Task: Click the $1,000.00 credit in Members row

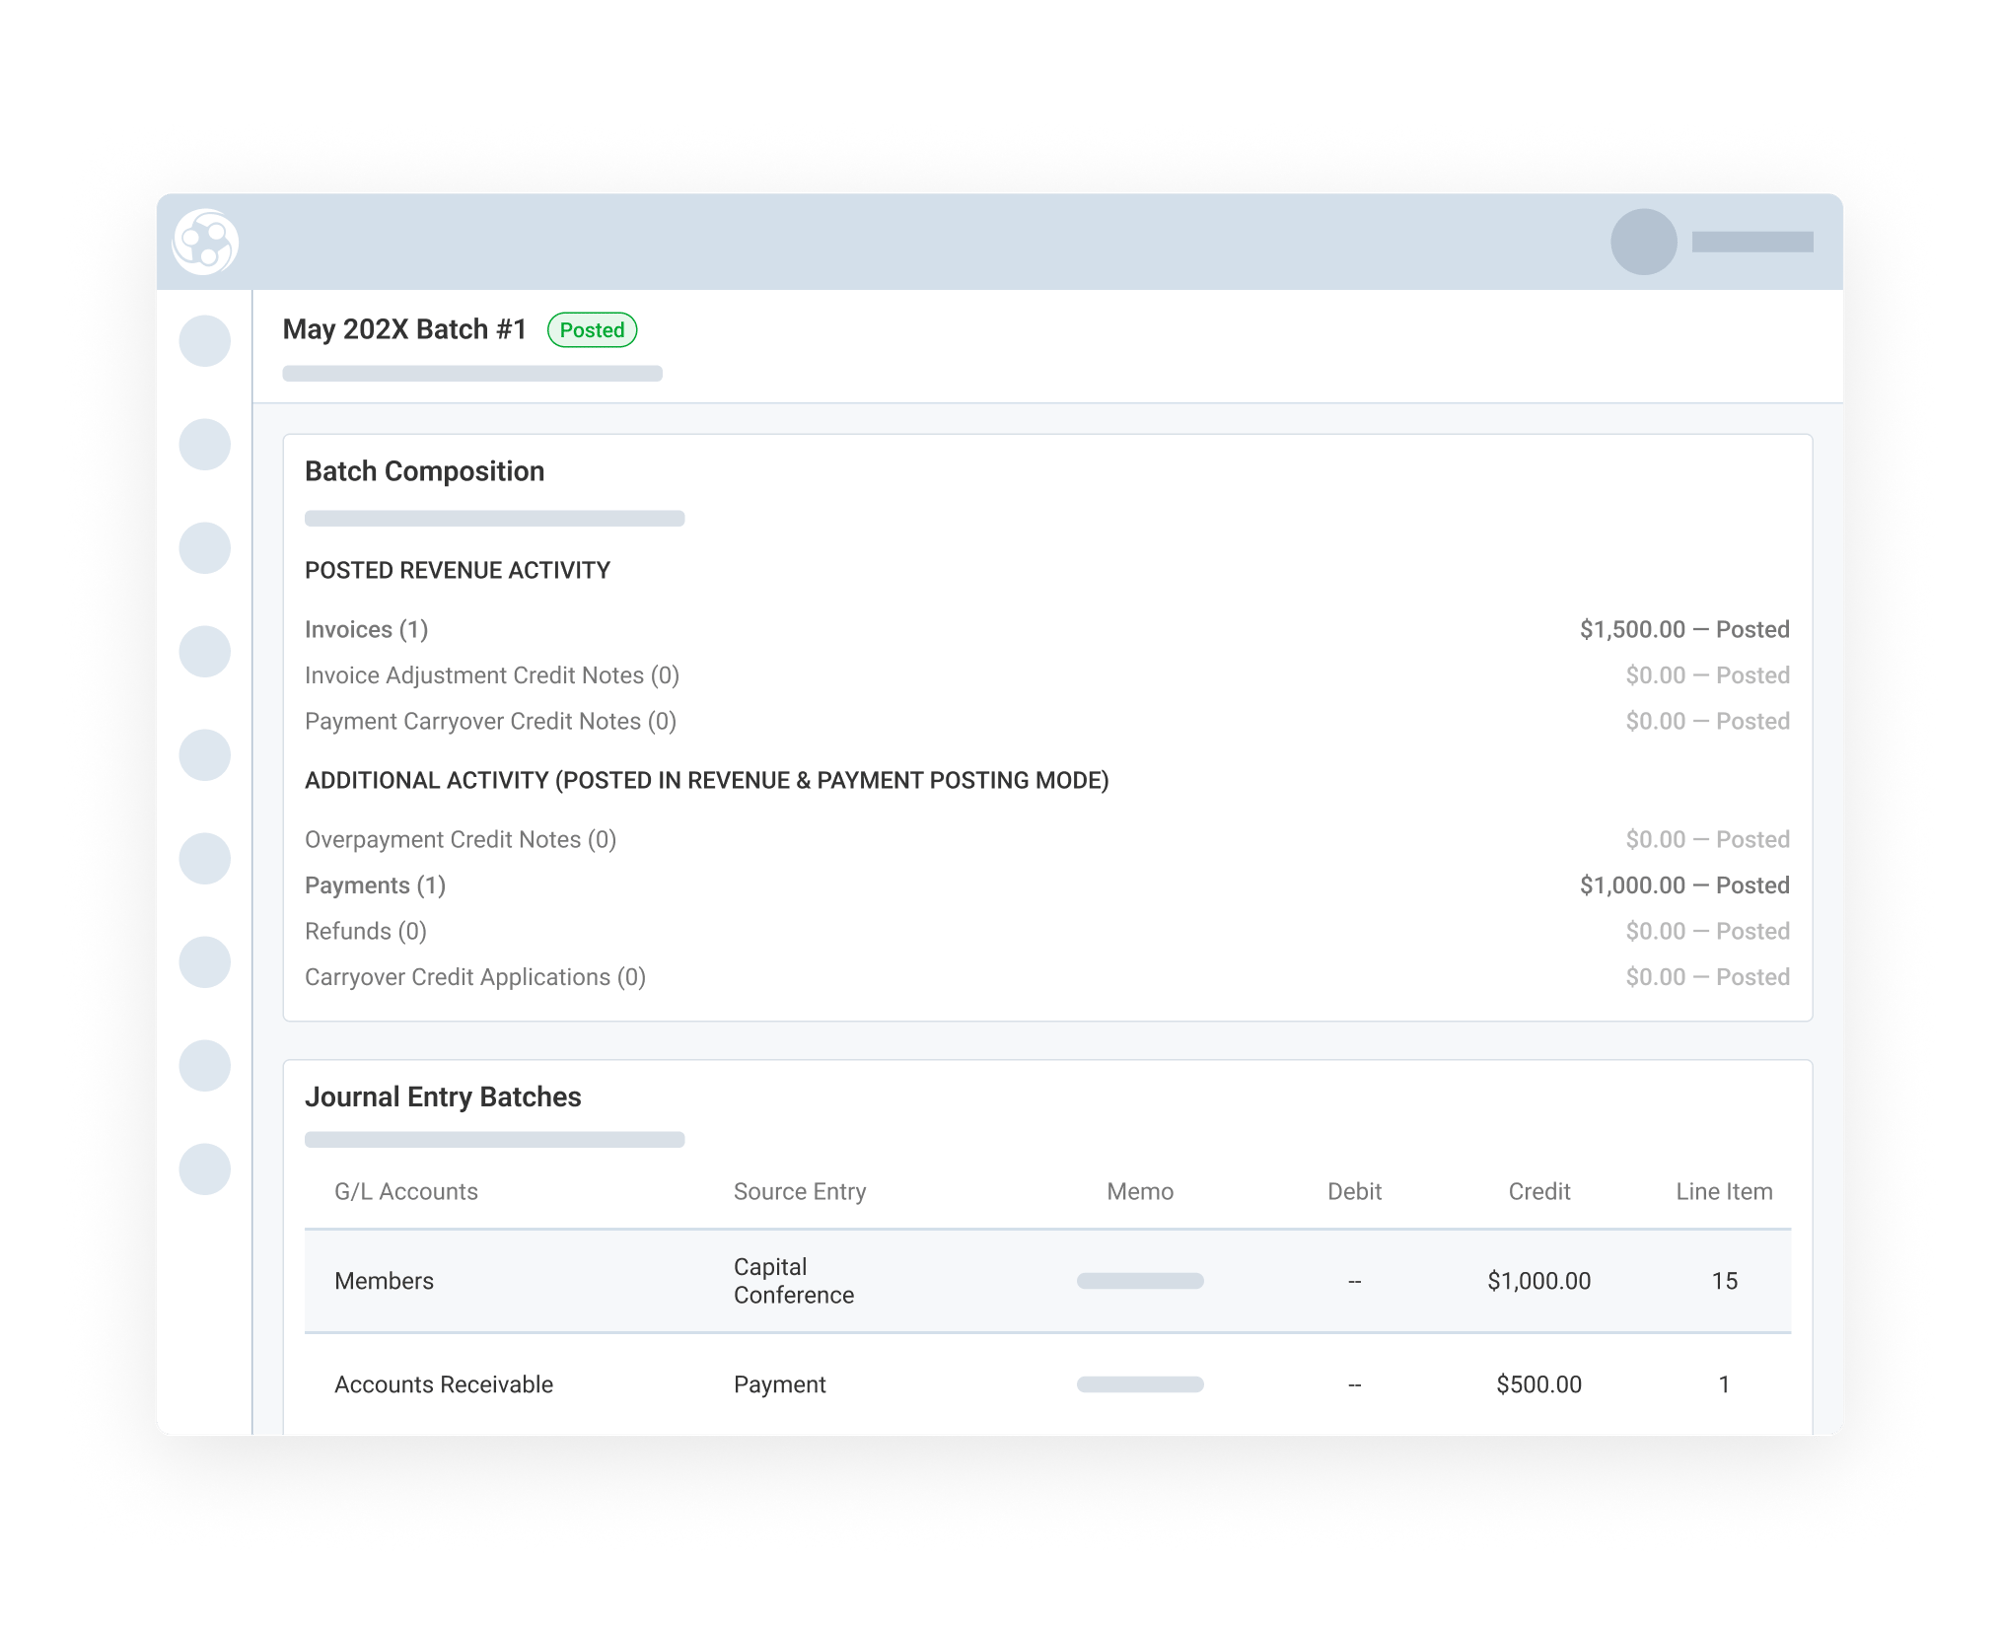Action: [1539, 1281]
